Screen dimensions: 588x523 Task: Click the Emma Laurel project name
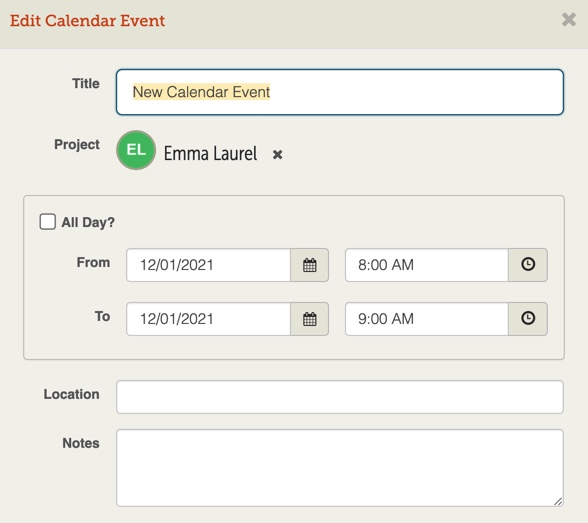click(x=210, y=153)
